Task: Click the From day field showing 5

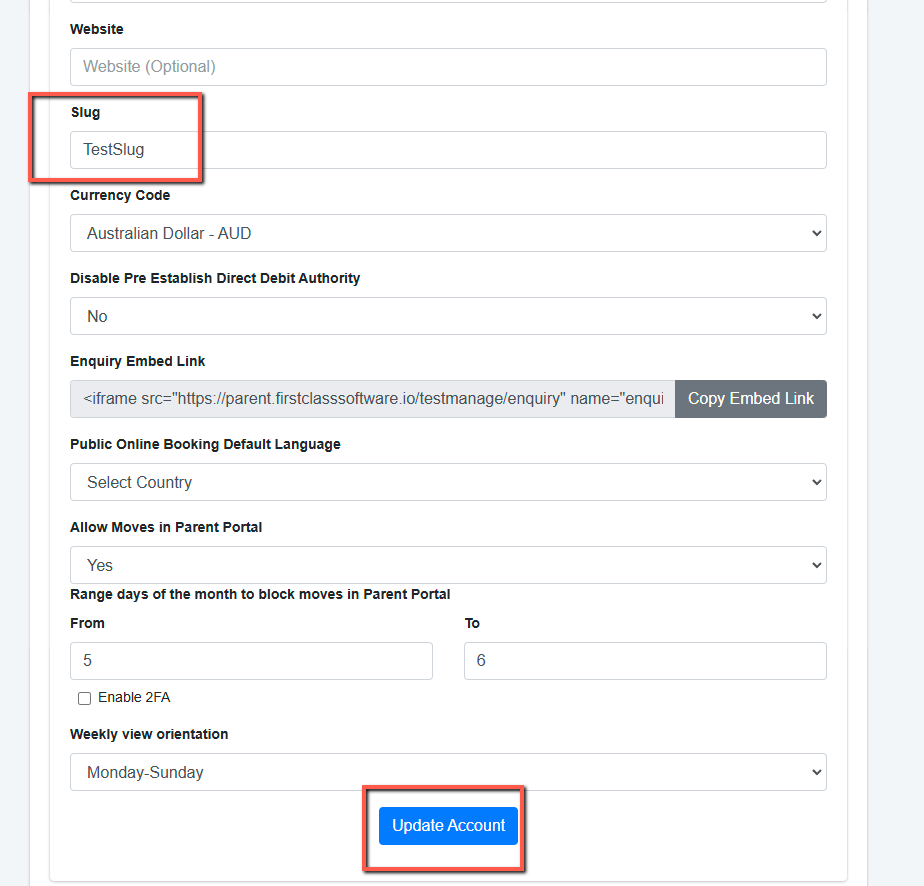Action: (x=251, y=661)
